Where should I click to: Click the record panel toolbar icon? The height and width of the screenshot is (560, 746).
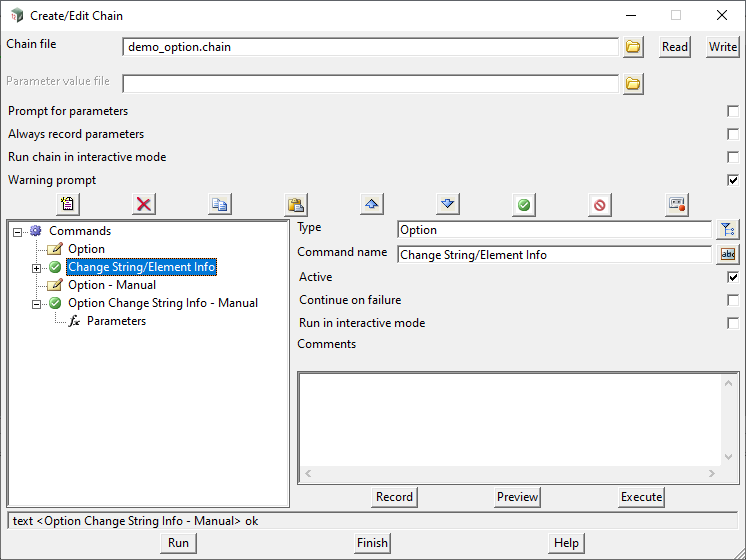pyautogui.click(x=677, y=205)
